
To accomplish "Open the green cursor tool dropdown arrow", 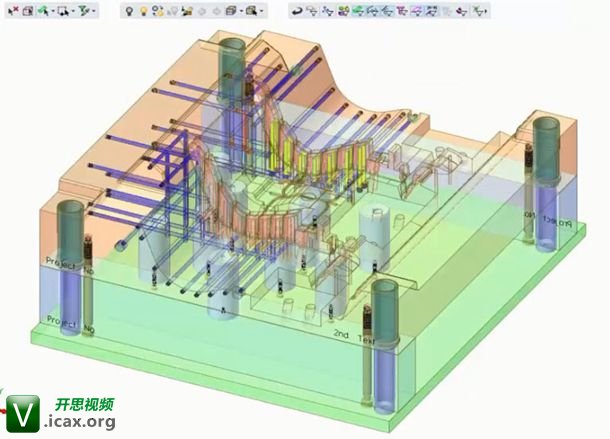I will 52,11.
